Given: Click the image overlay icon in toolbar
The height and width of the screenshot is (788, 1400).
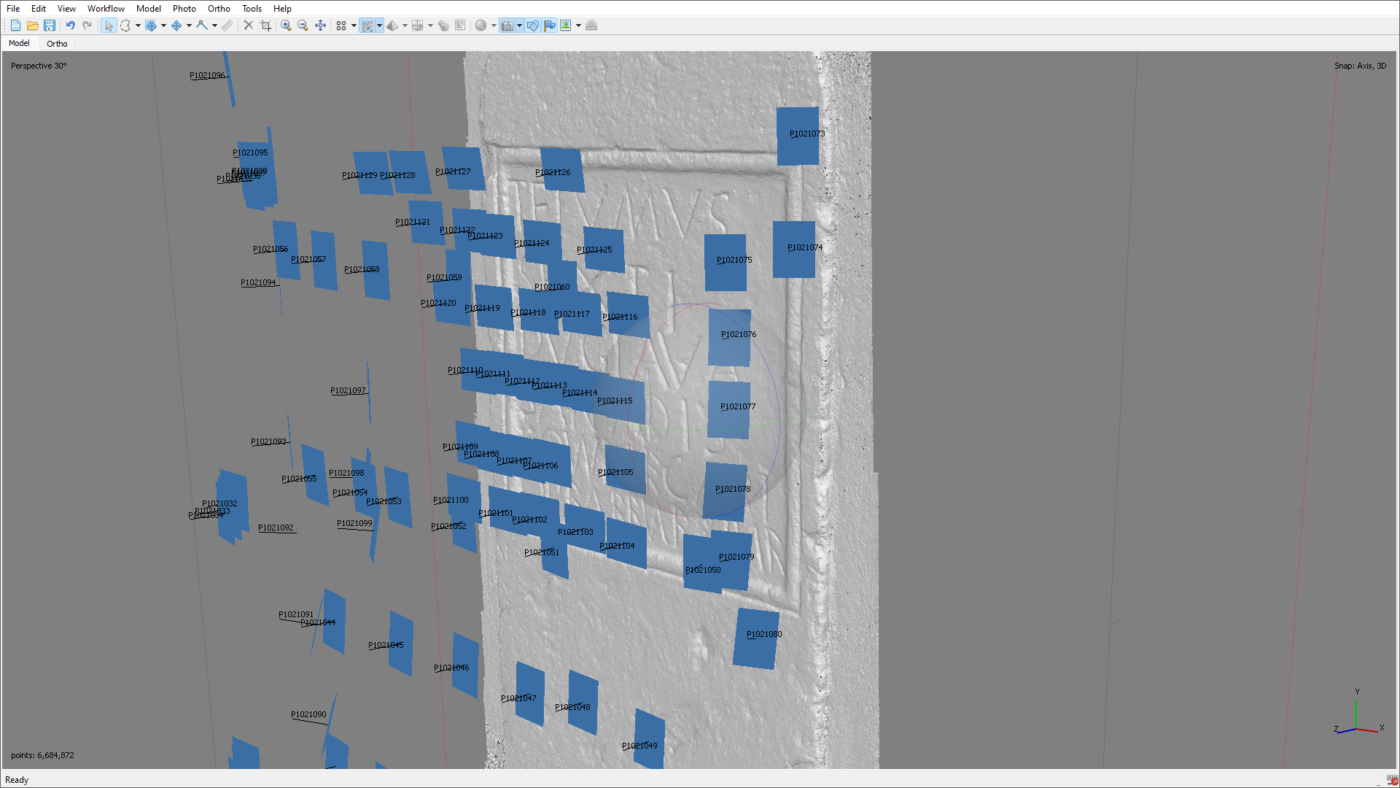Looking at the screenshot, I should [565, 25].
